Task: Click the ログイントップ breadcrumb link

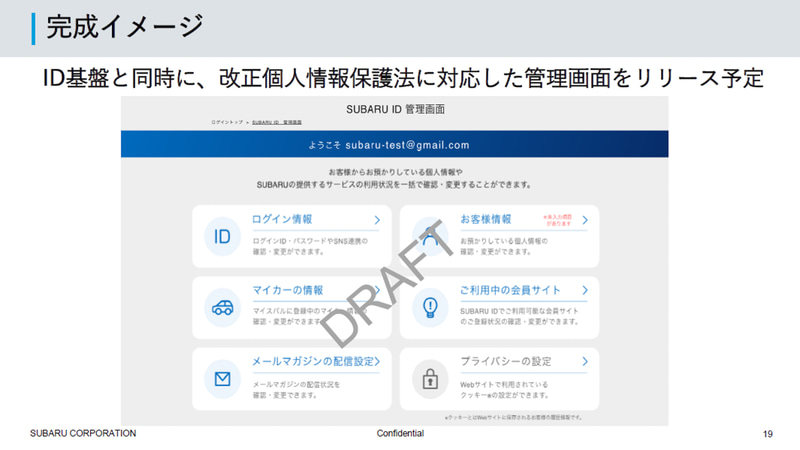Action: [x=227, y=122]
